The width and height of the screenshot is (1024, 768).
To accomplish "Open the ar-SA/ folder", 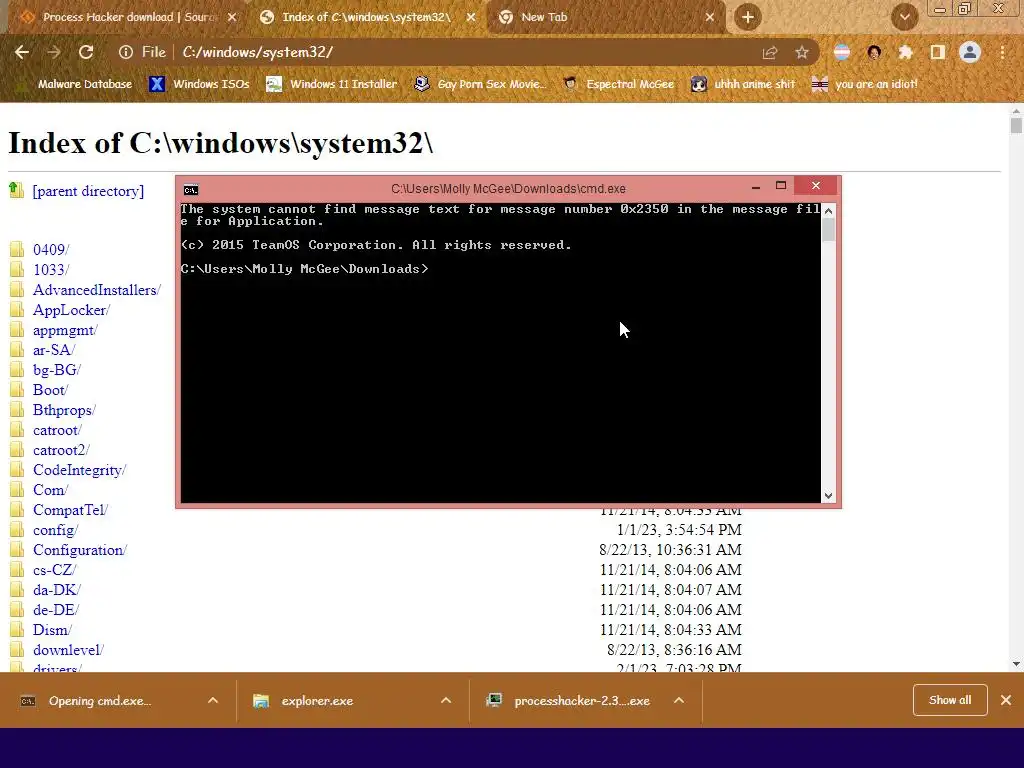I will coord(54,350).
